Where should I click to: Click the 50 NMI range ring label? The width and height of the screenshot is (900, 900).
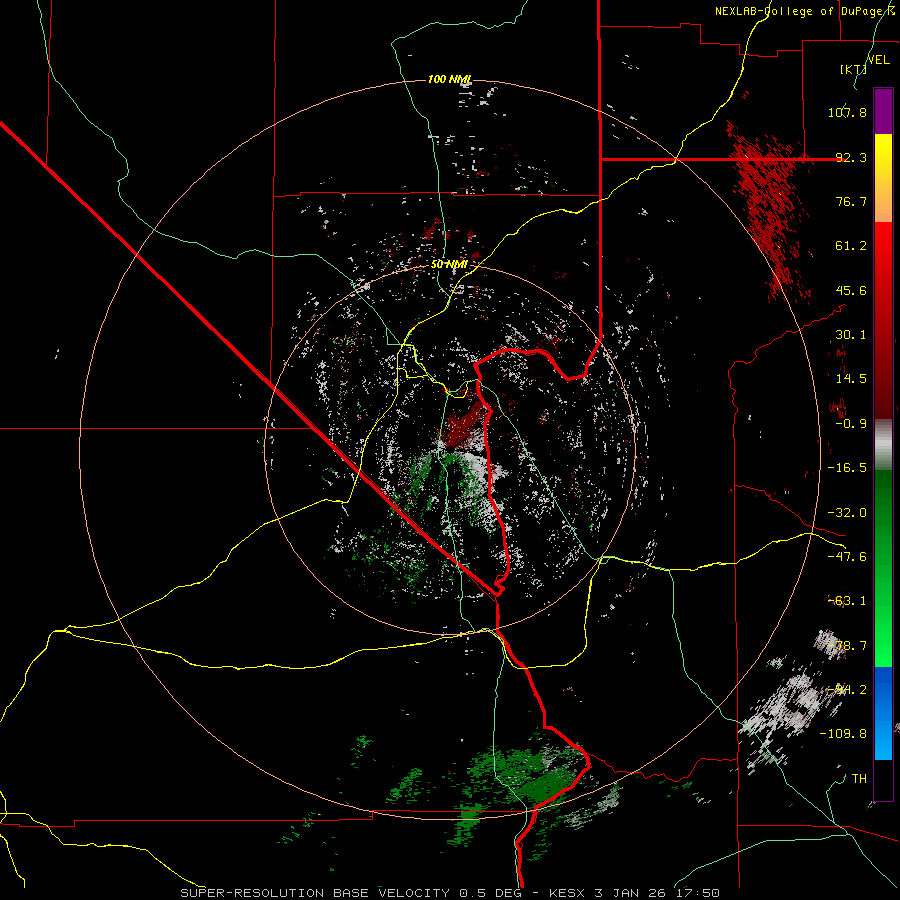pos(449,265)
